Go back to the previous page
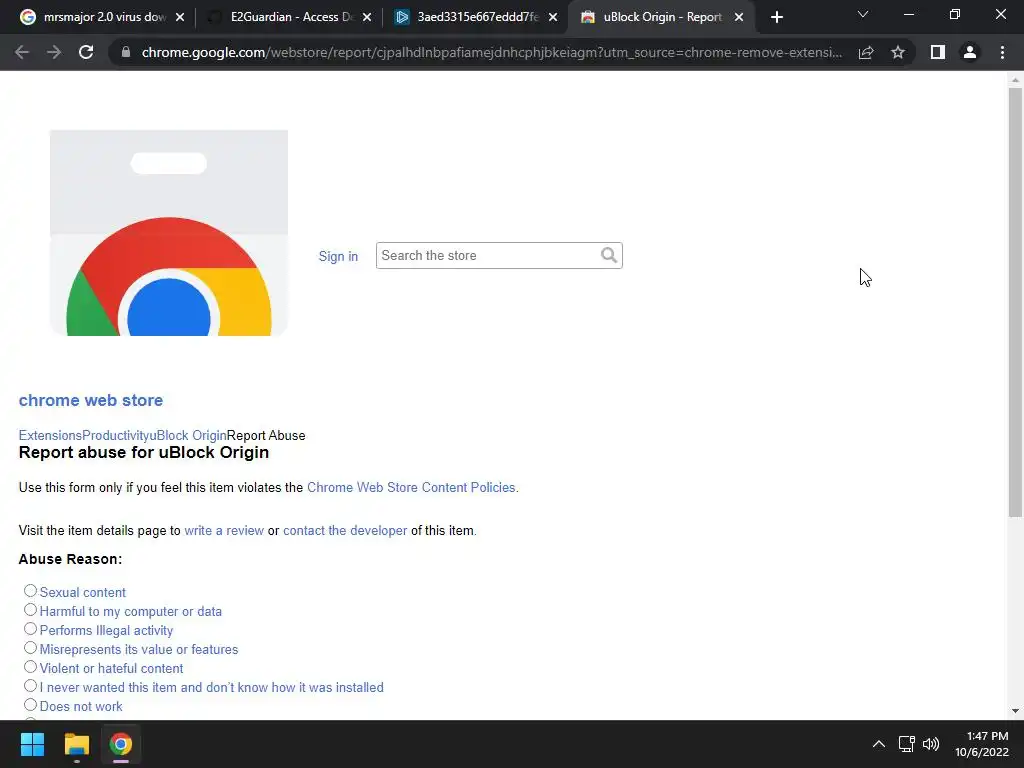 [22, 52]
